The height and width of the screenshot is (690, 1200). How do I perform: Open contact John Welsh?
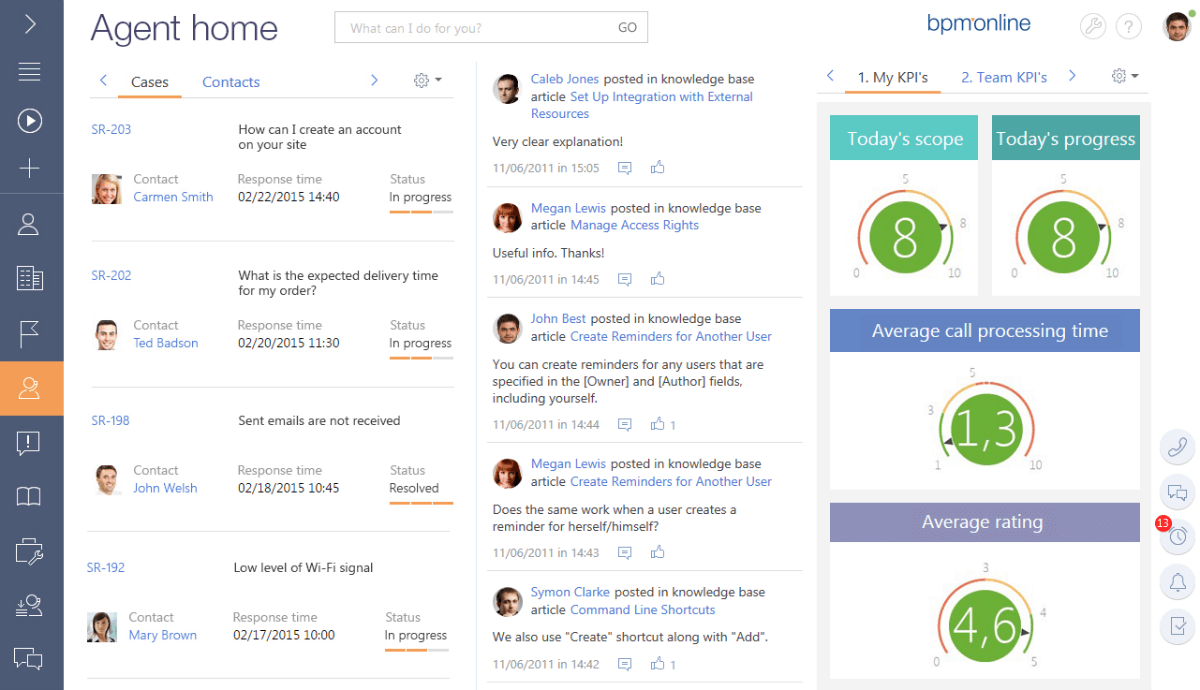point(165,488)
